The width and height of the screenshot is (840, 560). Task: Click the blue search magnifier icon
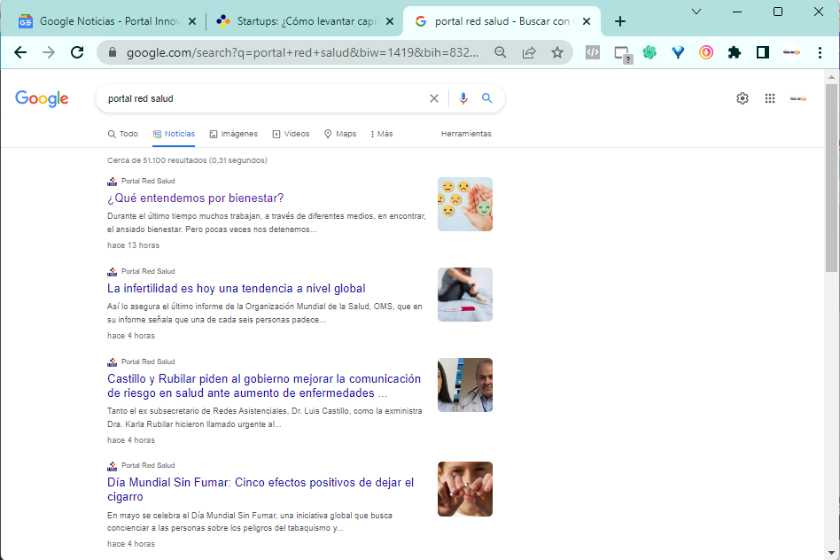[x=487, y=99]
